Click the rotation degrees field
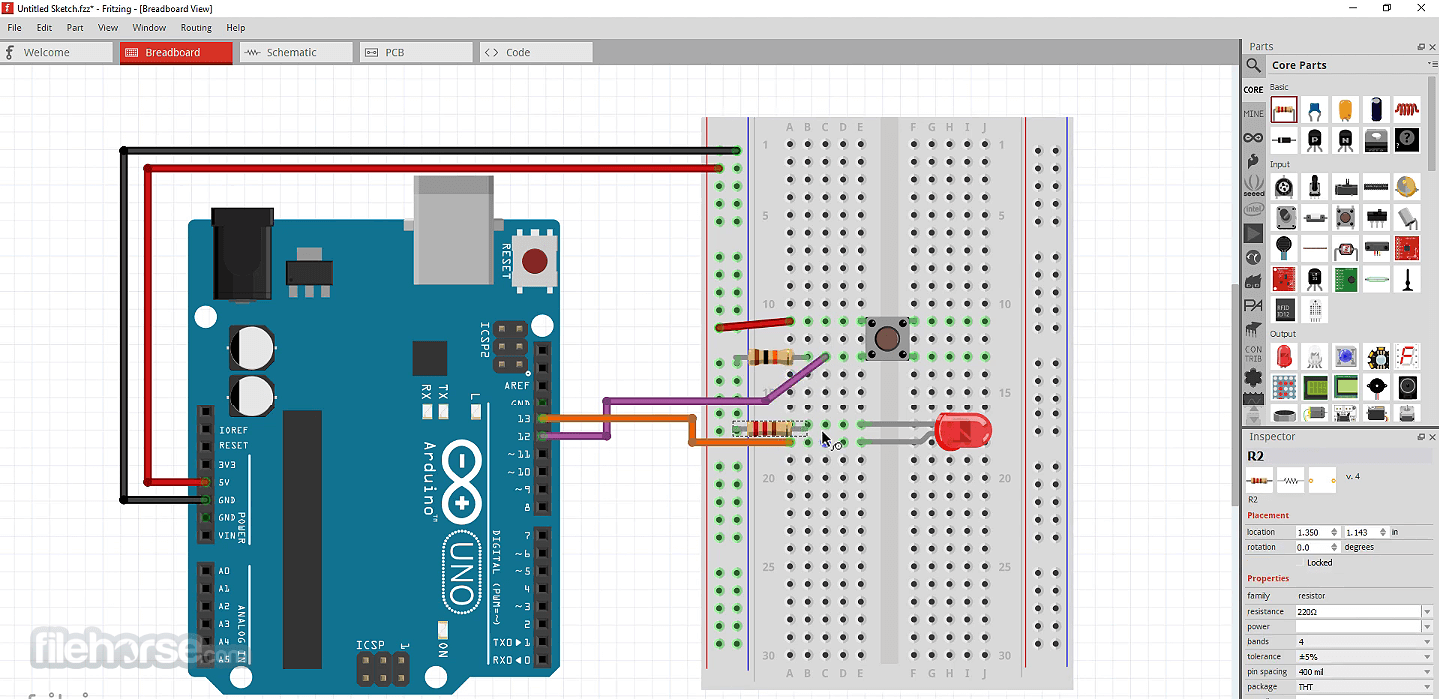Viewport: 1439px width, 699px height. click(x=1317, y=547)
